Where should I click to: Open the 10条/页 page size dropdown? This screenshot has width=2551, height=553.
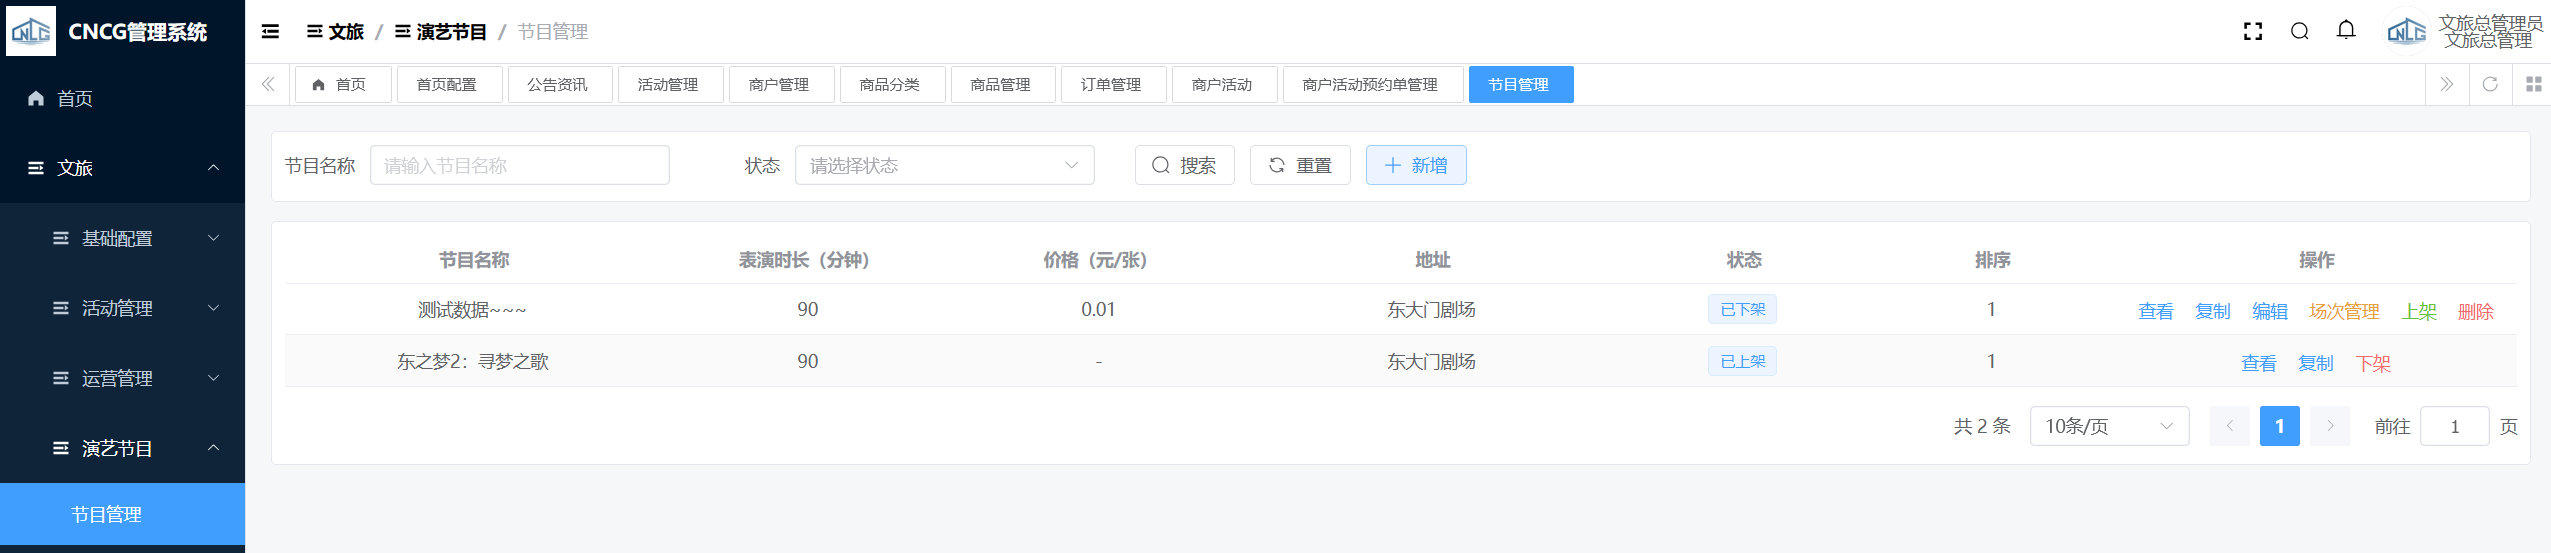pos(2108,427)
